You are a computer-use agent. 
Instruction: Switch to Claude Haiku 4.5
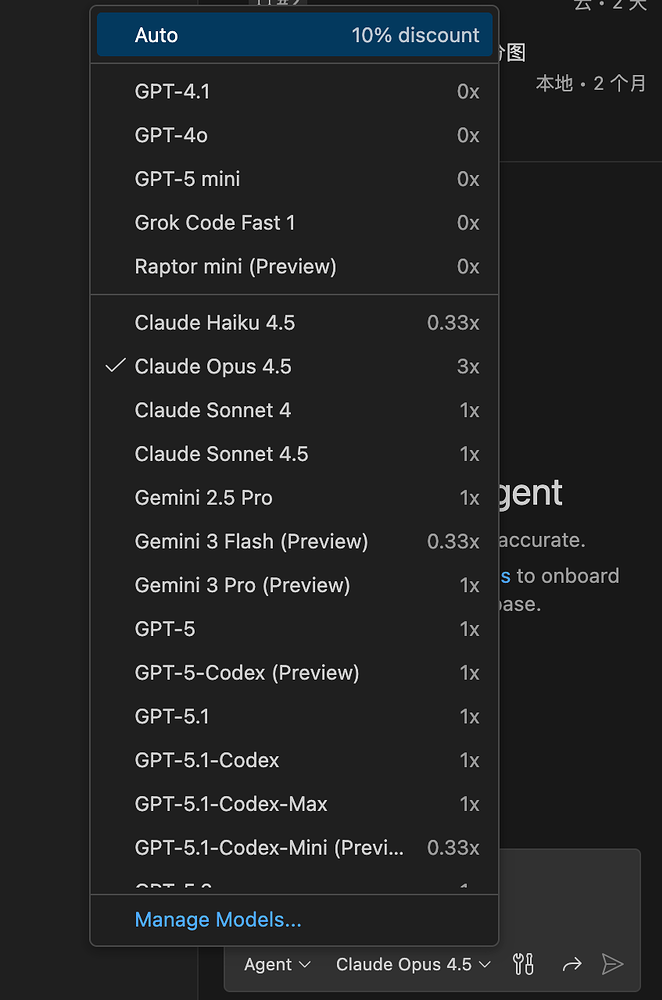coord(294,323)
